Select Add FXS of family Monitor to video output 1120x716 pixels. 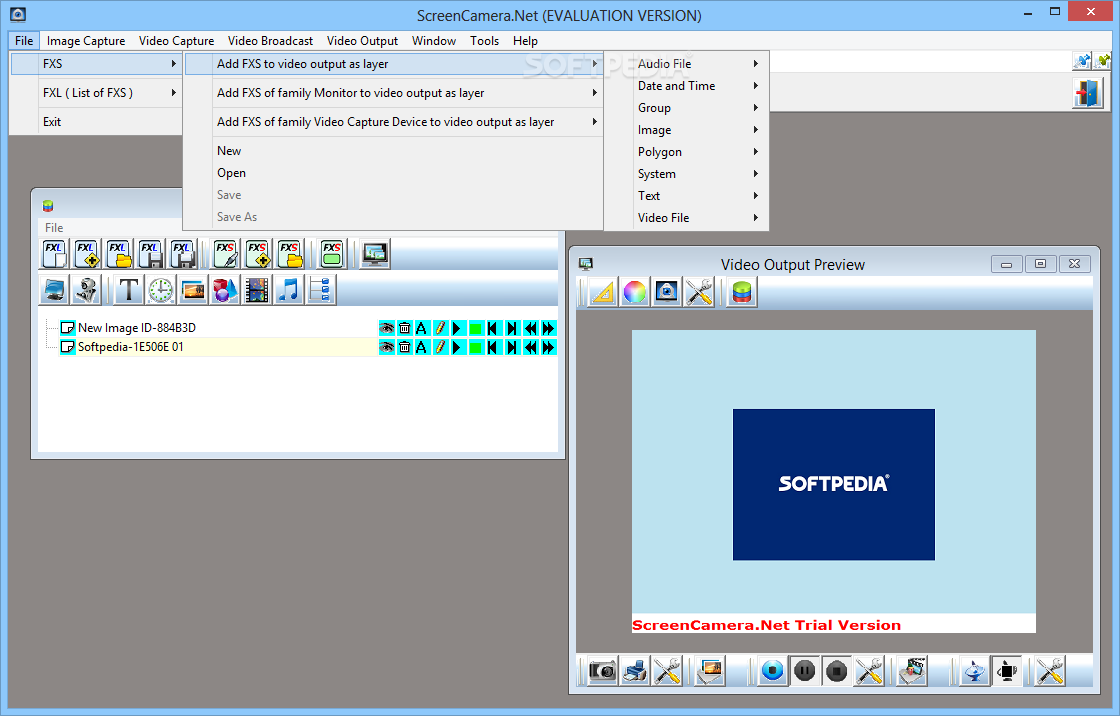tap(393, 93)
